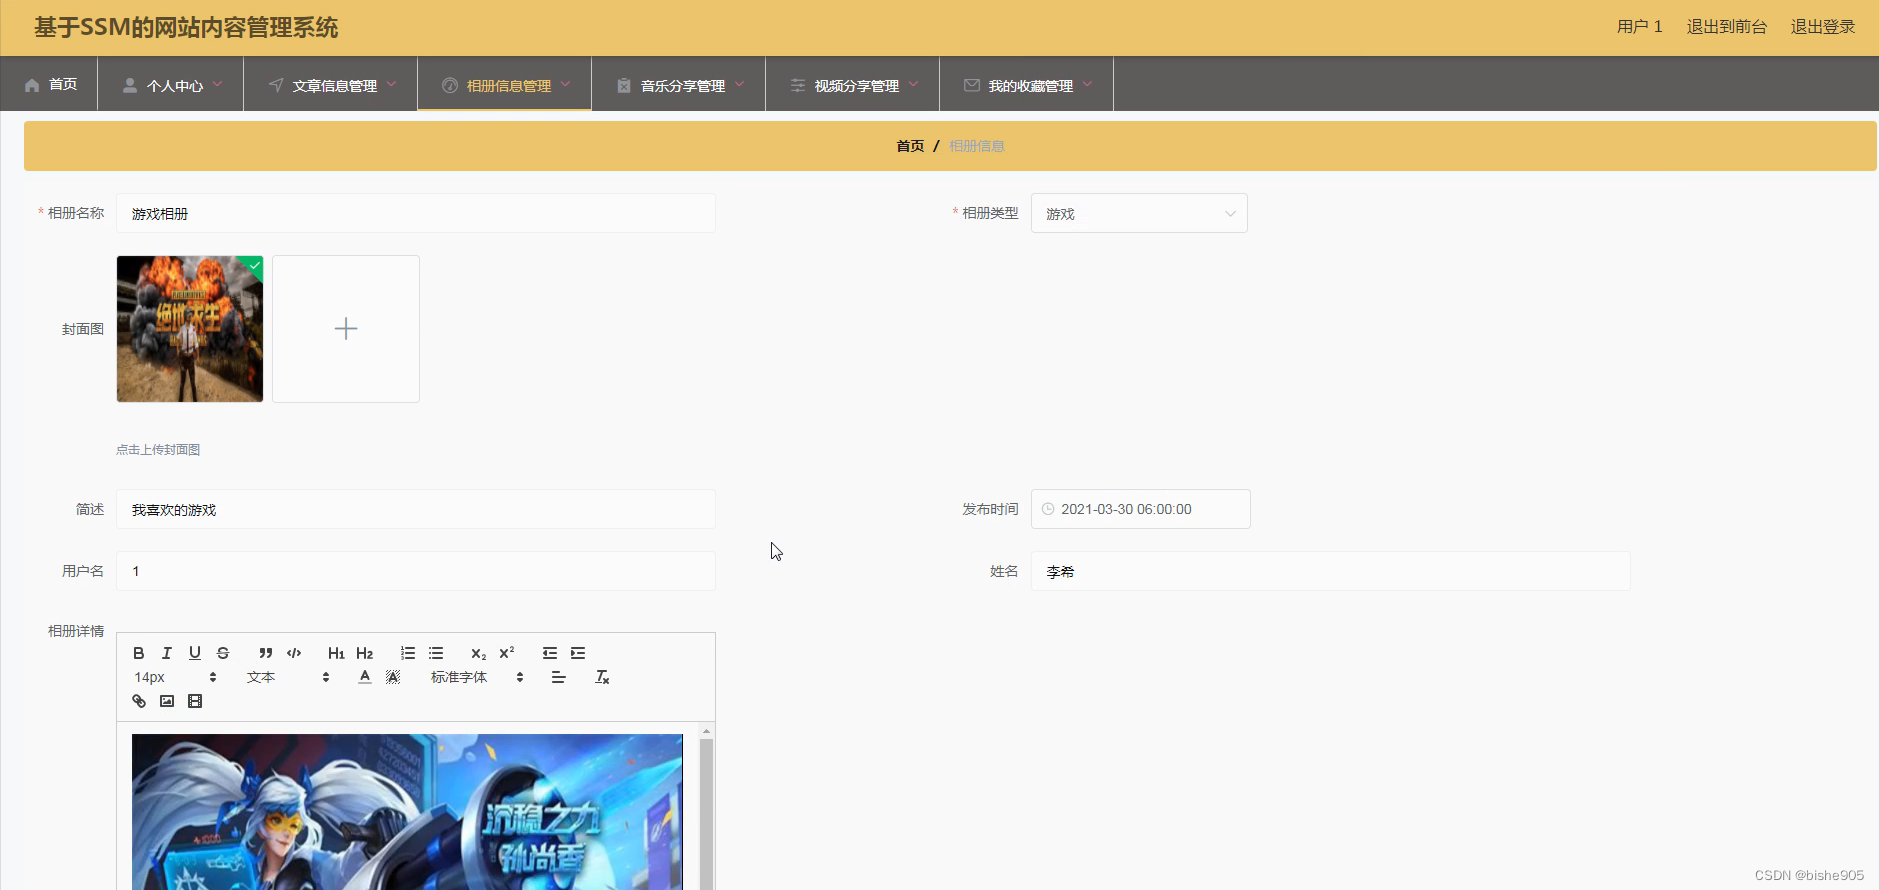Click the 点击上传封面图 hint text
Screen dimensions: 1879x890
[158, 450]
